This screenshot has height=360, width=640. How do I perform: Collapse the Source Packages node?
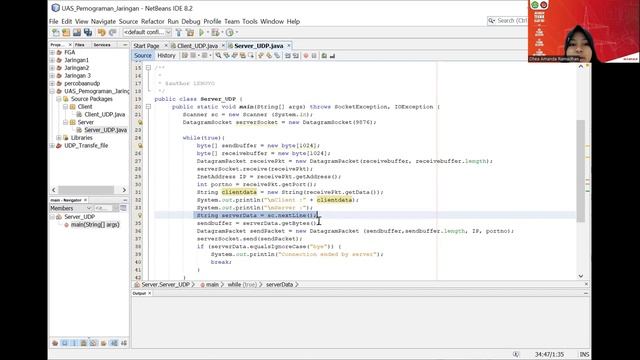click(x=59, y=99)
